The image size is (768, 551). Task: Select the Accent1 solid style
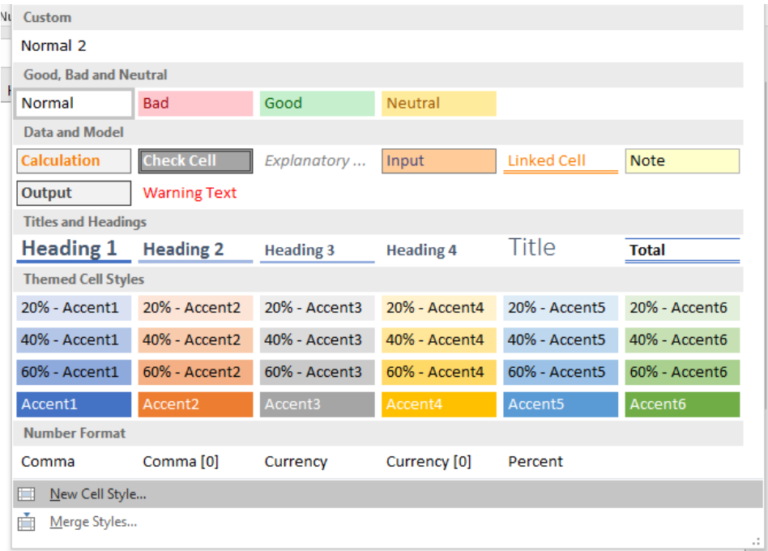(x=74, y=404)
